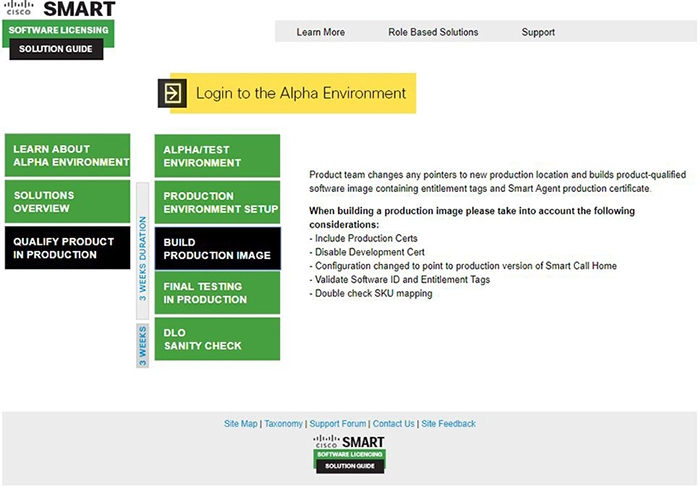Open the Support Forum link
The height and width of the screenshot is (489, 700).
[x=338, y=423]
